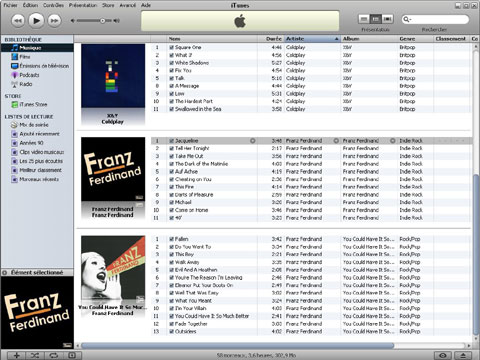
Task: Uncheck the Square One track
Action: tap(171, 47)
